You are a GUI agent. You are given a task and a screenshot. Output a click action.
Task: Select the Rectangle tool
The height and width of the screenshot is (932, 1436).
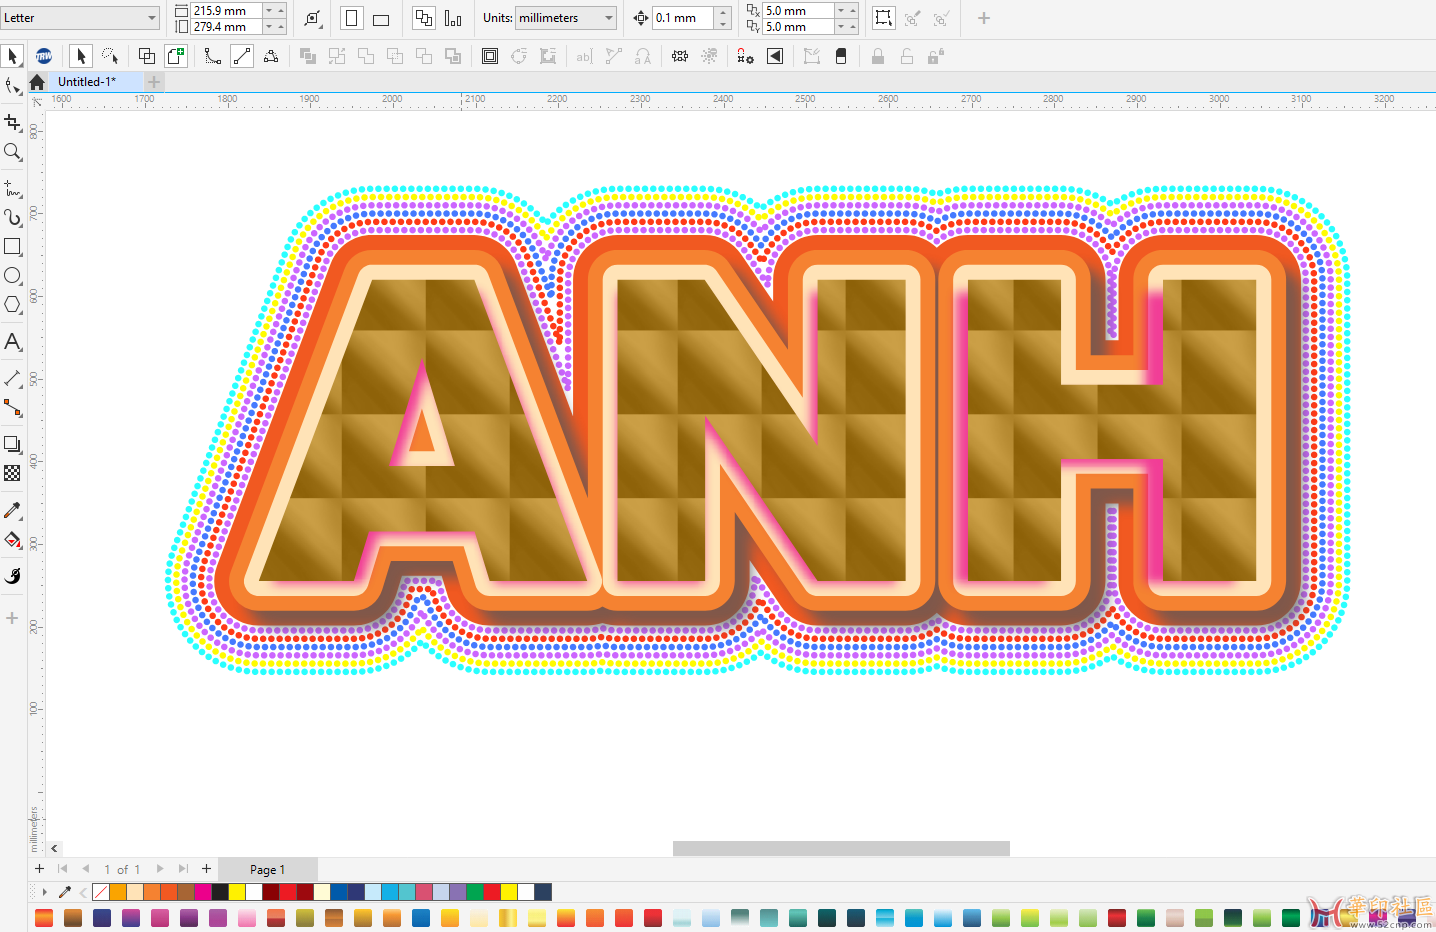12,246
